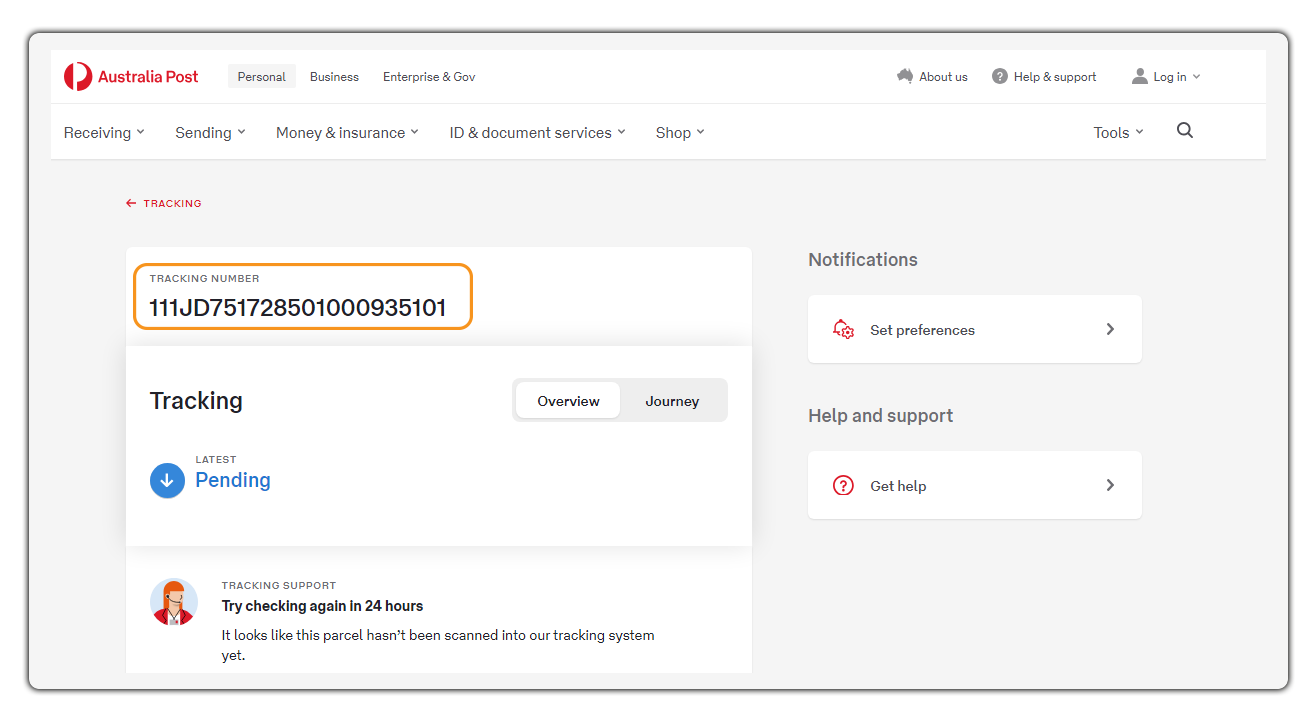The width and height of the screenshot is (1316, 721).
Task: Click the Notifications heading
Action: pyautogui.click(x=863, y=260)
